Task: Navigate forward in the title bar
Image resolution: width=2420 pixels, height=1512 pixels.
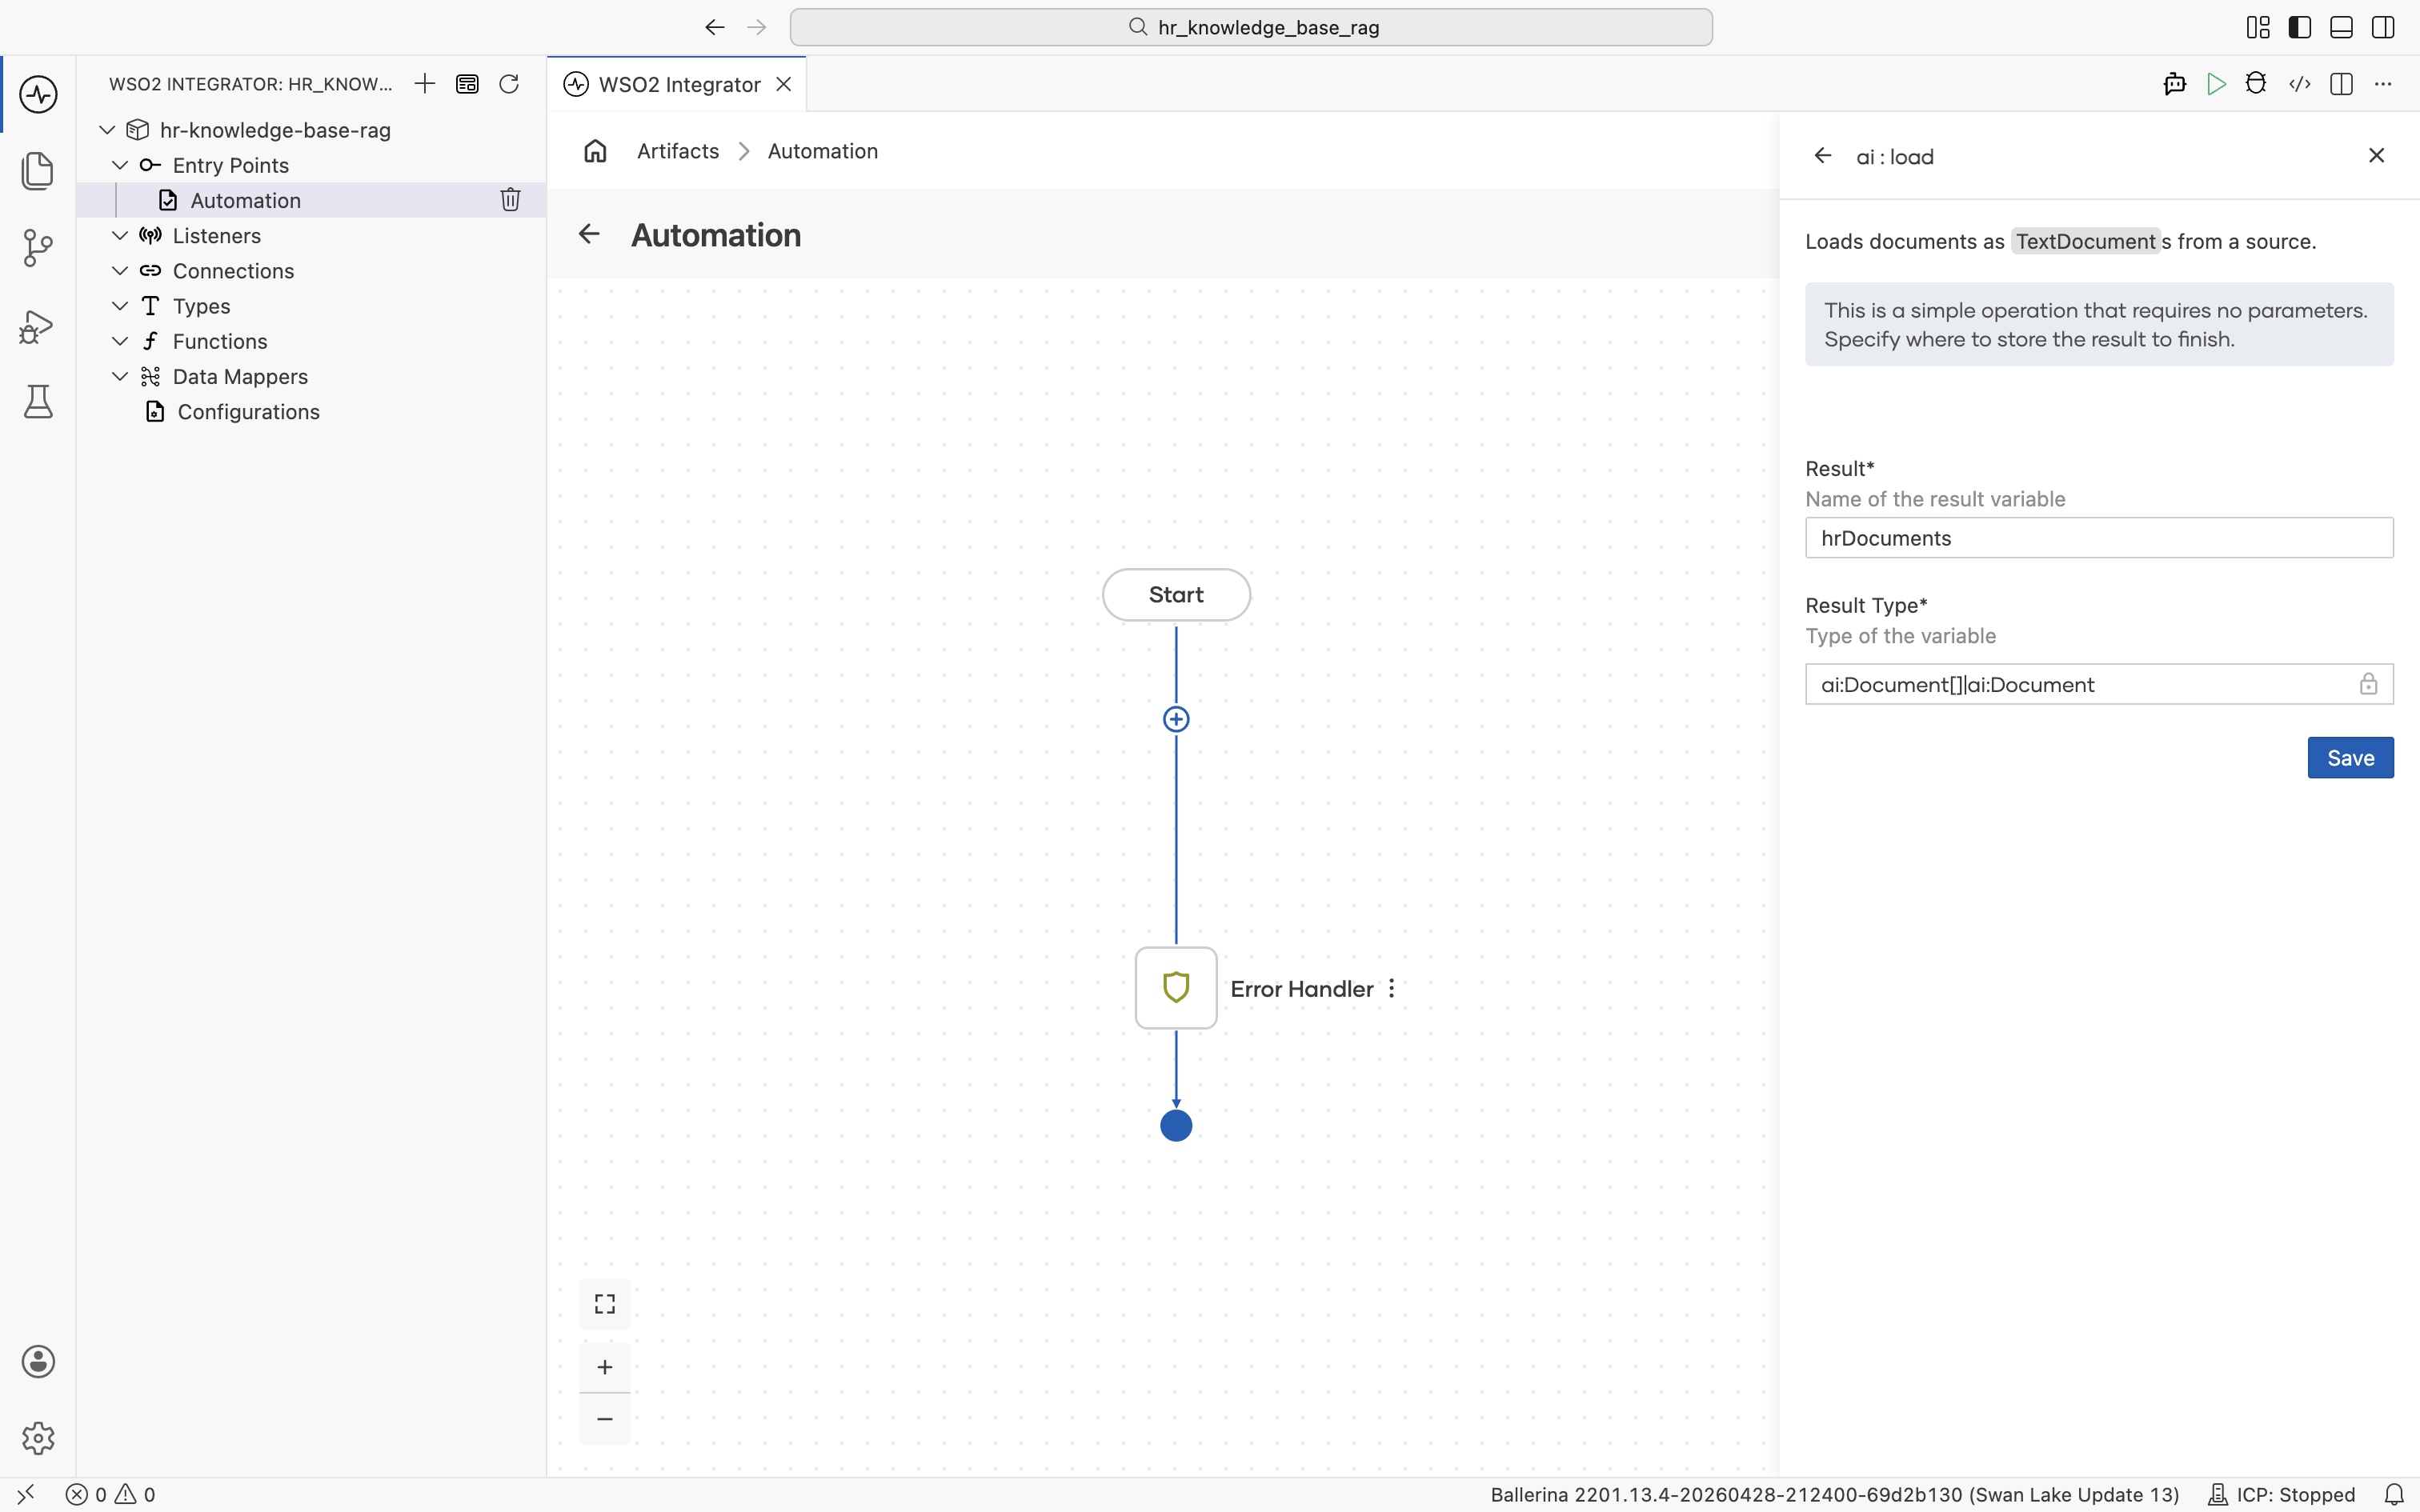Action: [757, 27]
